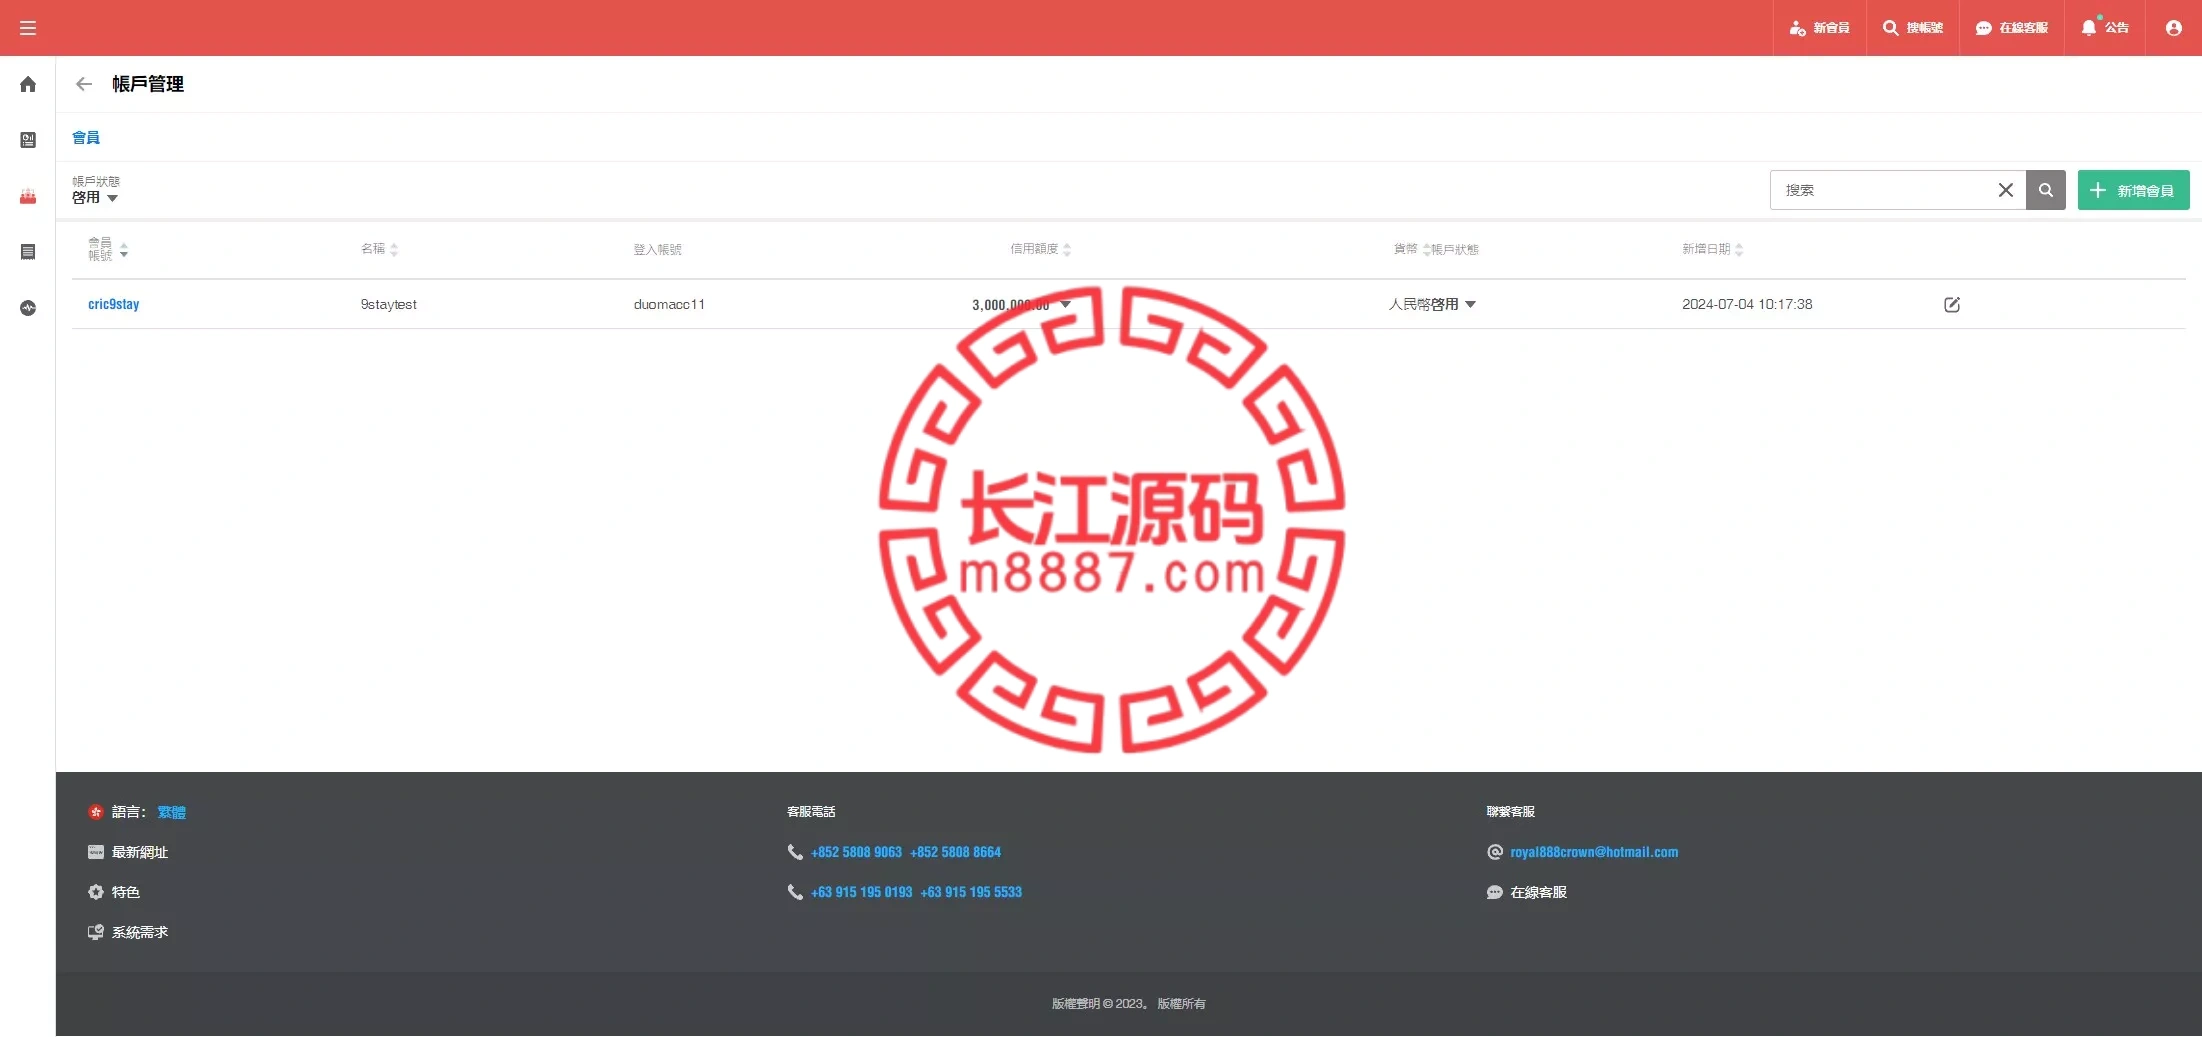Click phone number +63 915 195 0193
Screen dimensions: 2202x1037
(861, 892)
